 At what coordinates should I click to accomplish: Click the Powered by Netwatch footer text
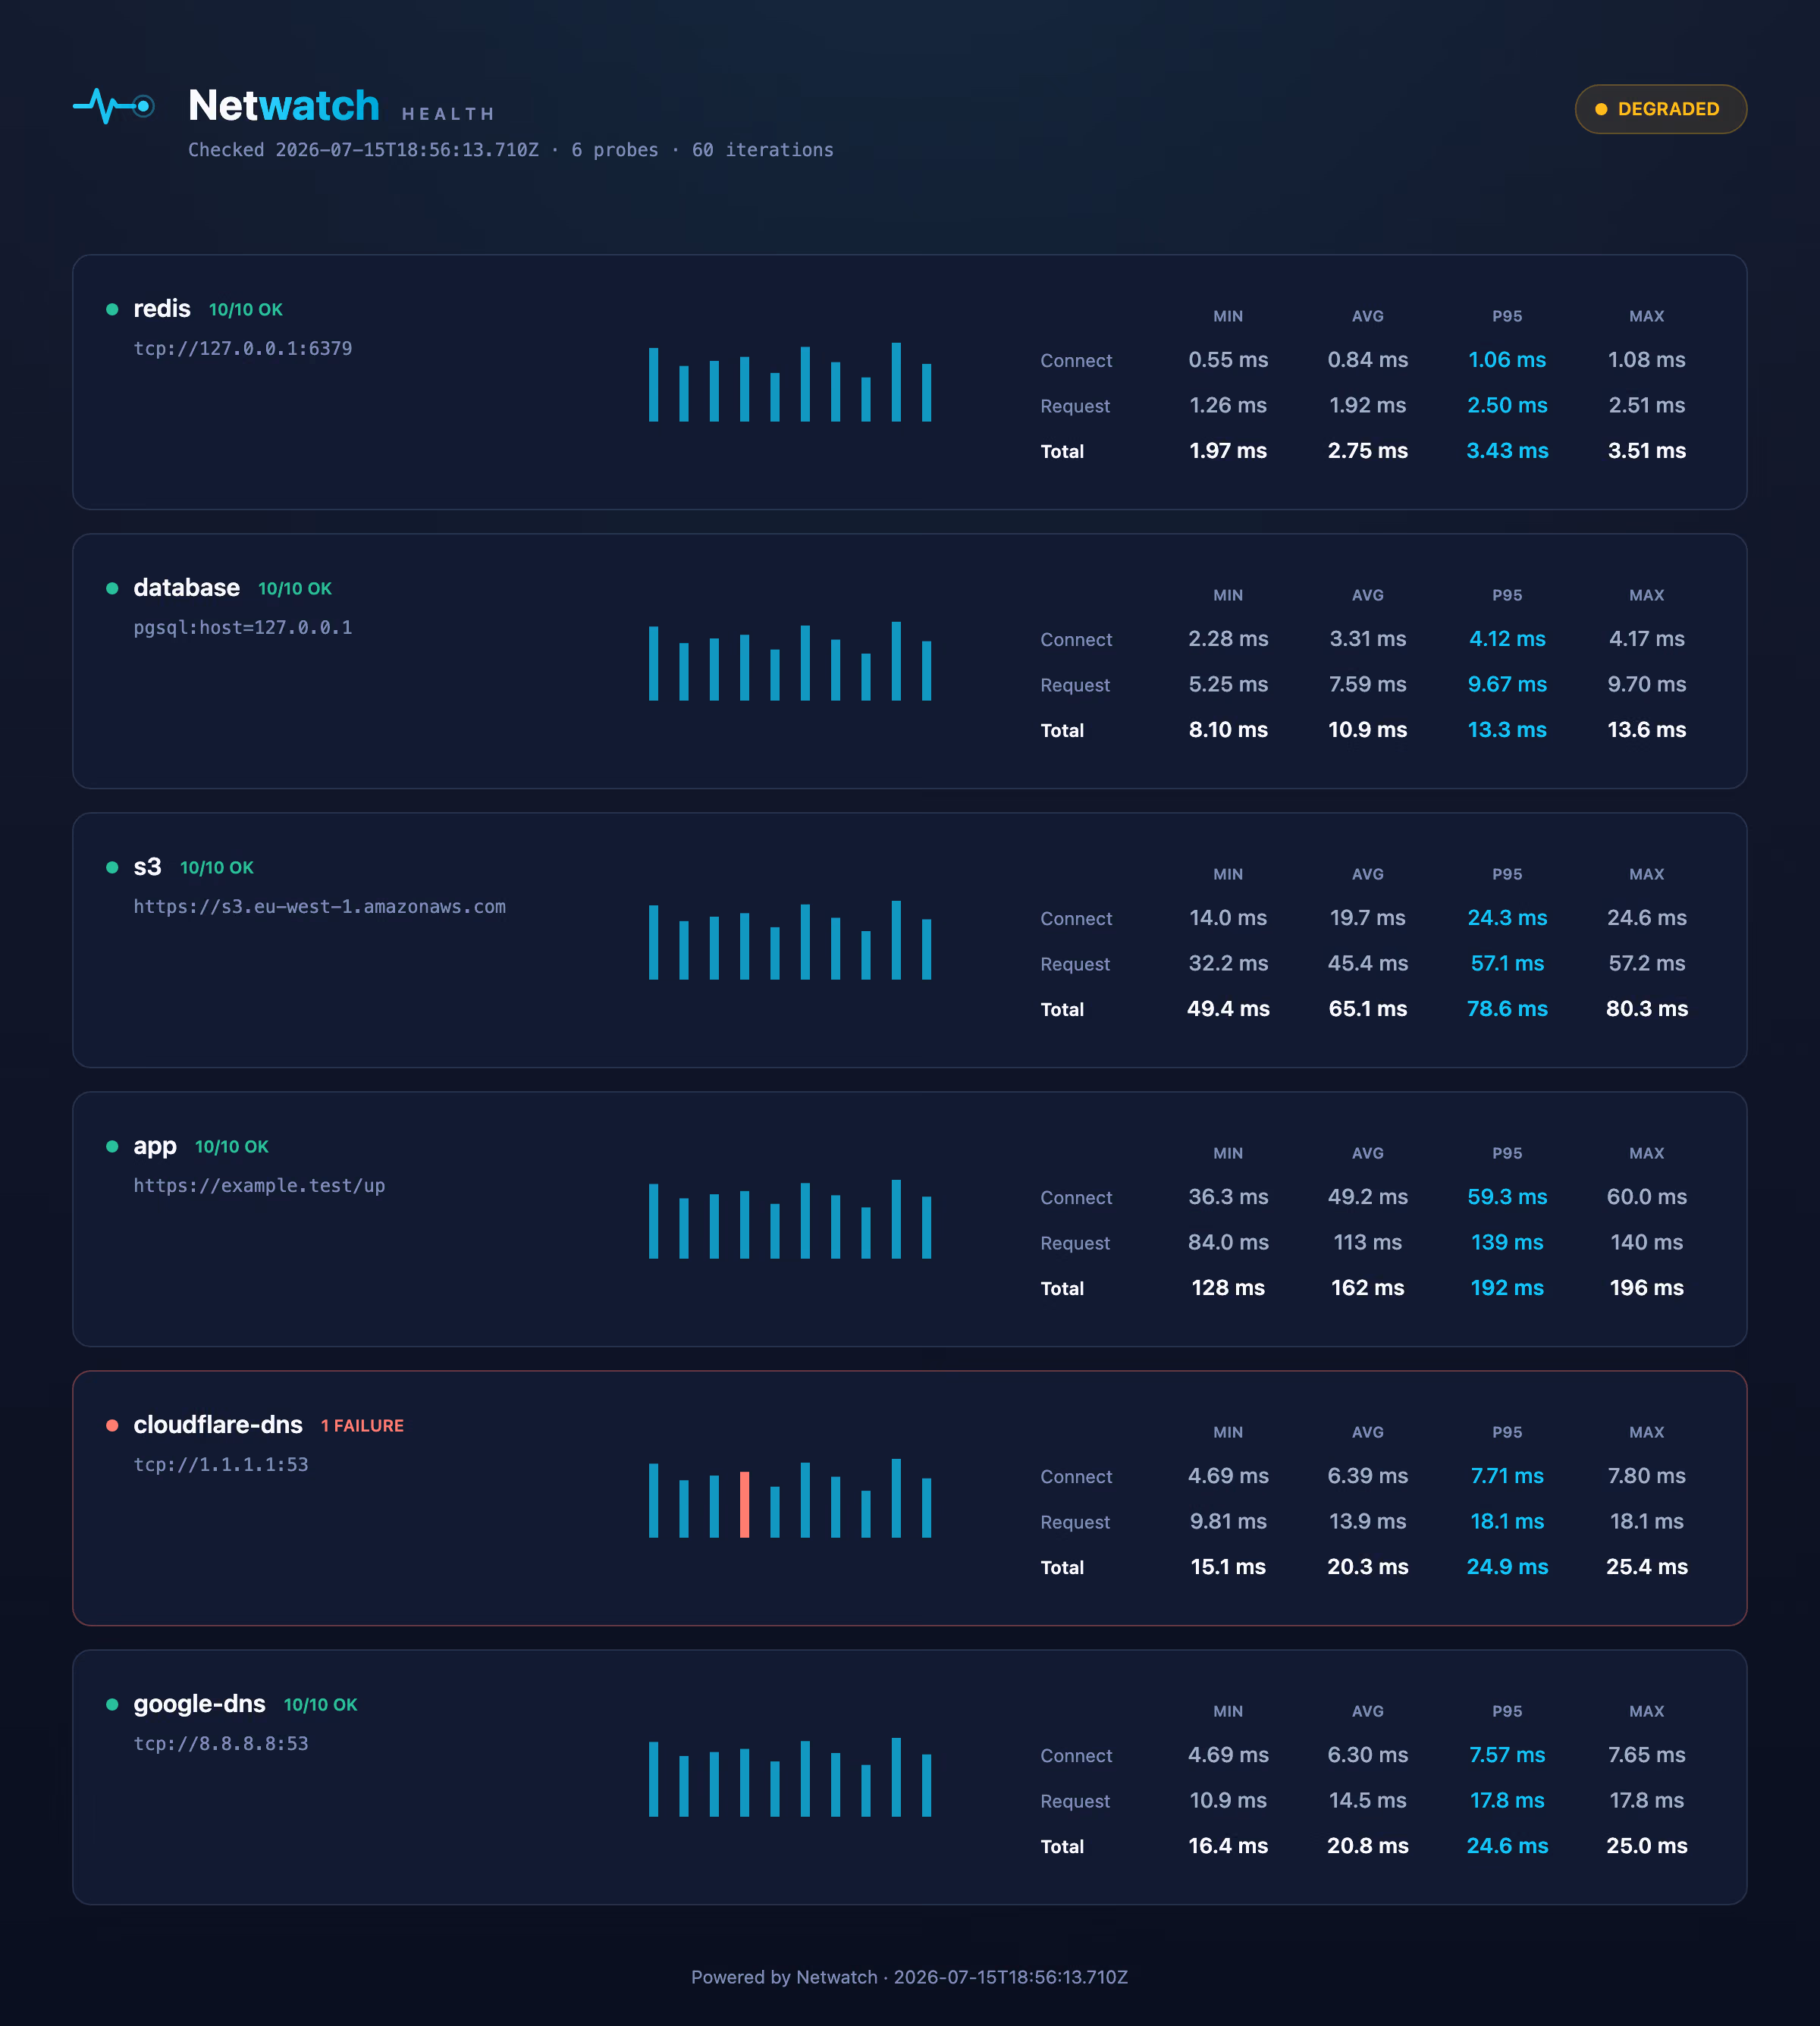point(910,1977)
